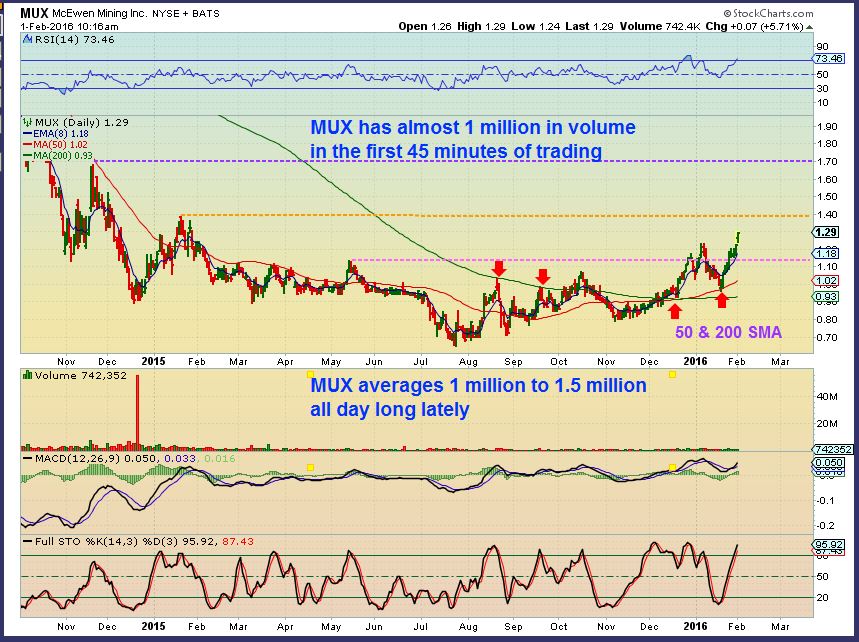Click the MUX ticker symbol in the title
This screenshot has height=642, width=859.
point(35,13)
